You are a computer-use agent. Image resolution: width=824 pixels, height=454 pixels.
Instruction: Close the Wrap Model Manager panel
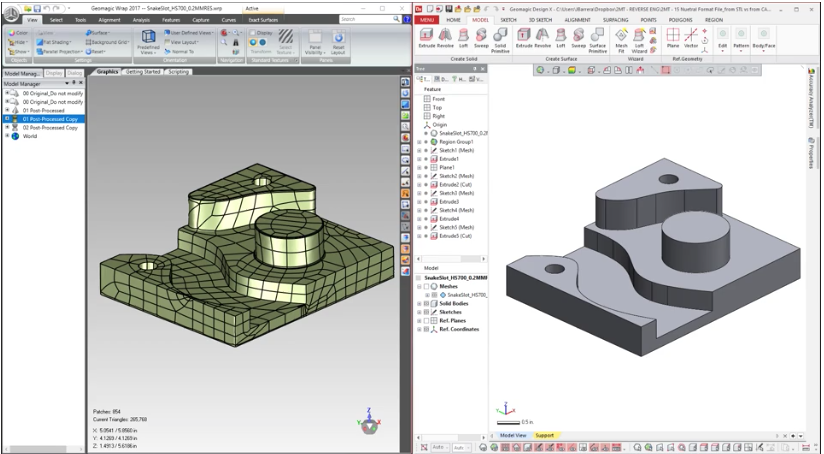pyautogui.click(x=80, y=83)
